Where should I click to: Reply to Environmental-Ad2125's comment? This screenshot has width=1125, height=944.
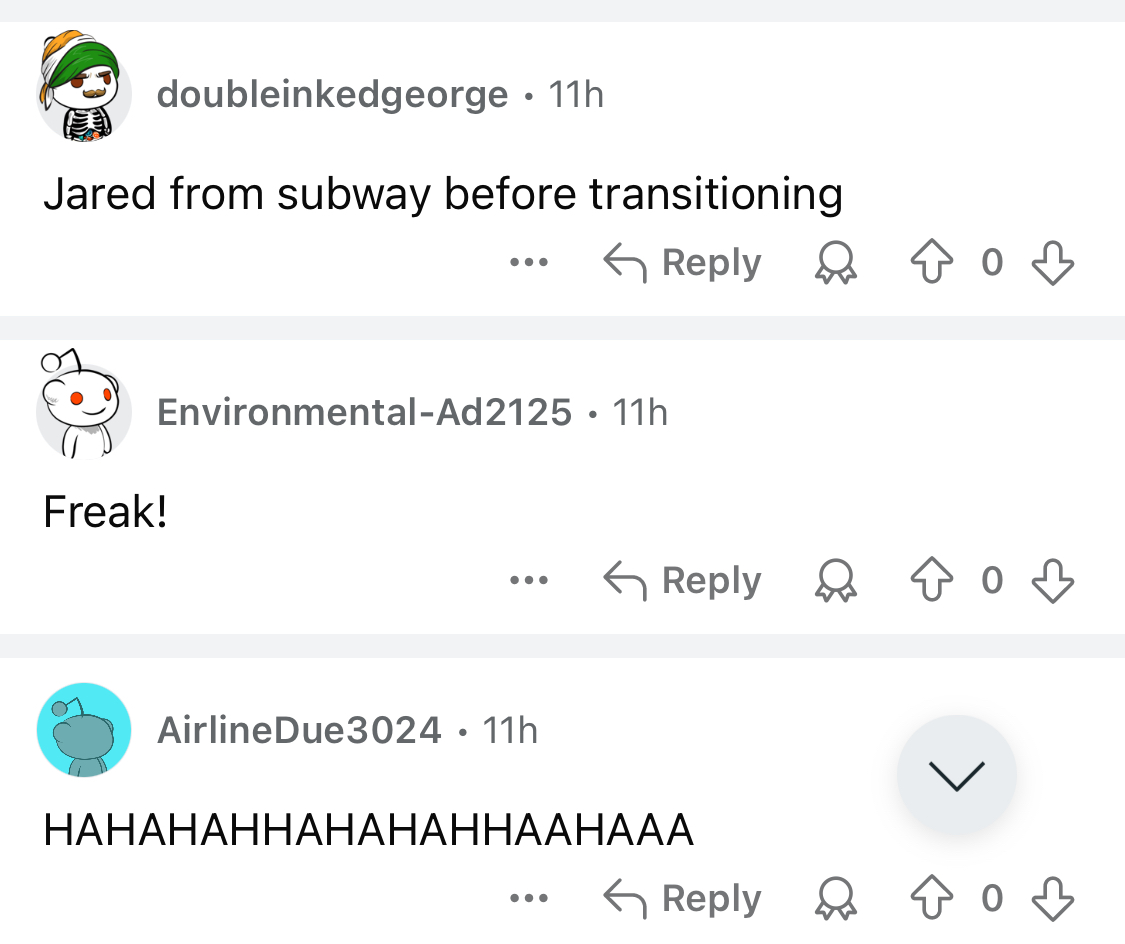tap(682, 581)
